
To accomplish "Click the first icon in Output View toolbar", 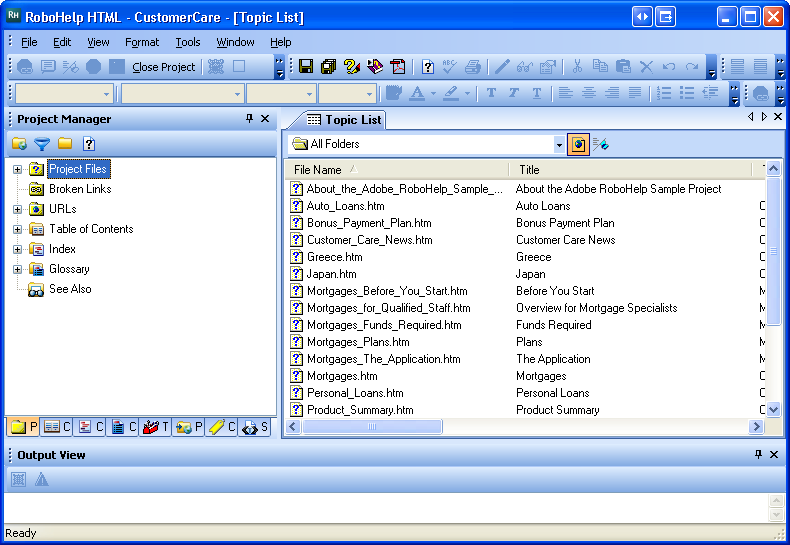I will click(x=19, y=480).
